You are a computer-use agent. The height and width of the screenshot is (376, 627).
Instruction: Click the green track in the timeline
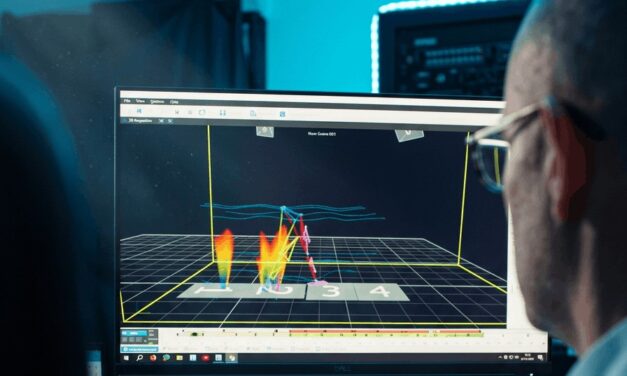tap(385, 335)
